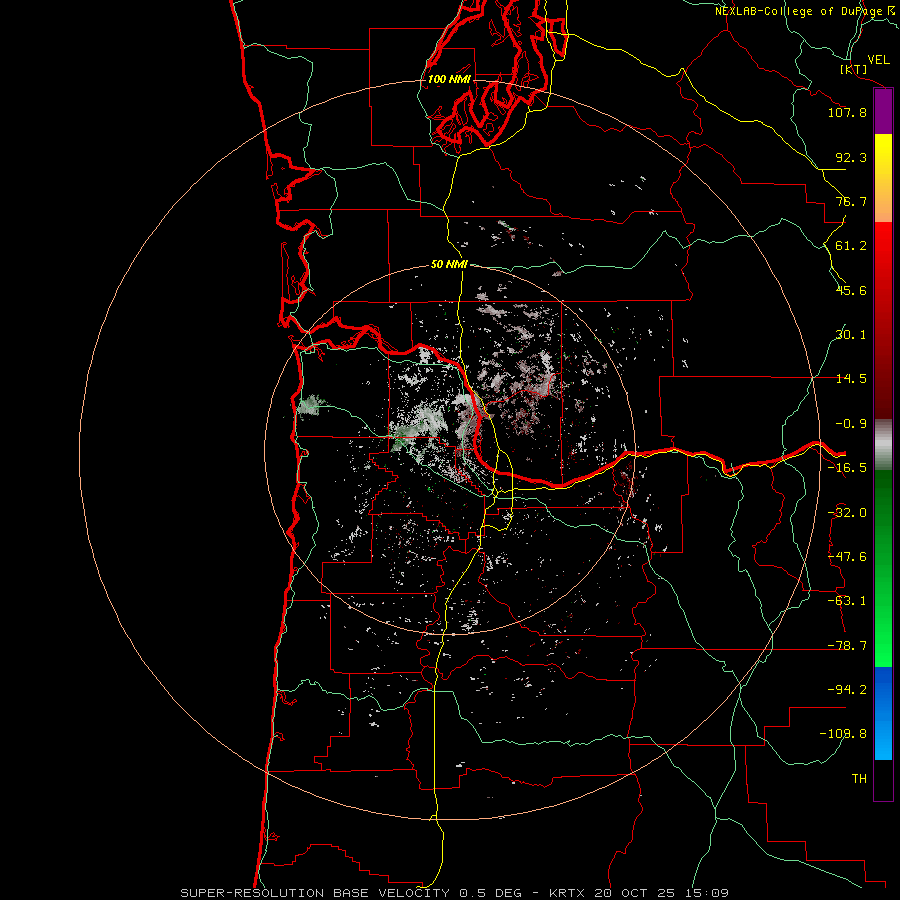The image size is (900, 900).
Task: Click the [KT] units label
Action: click(854, 69)
